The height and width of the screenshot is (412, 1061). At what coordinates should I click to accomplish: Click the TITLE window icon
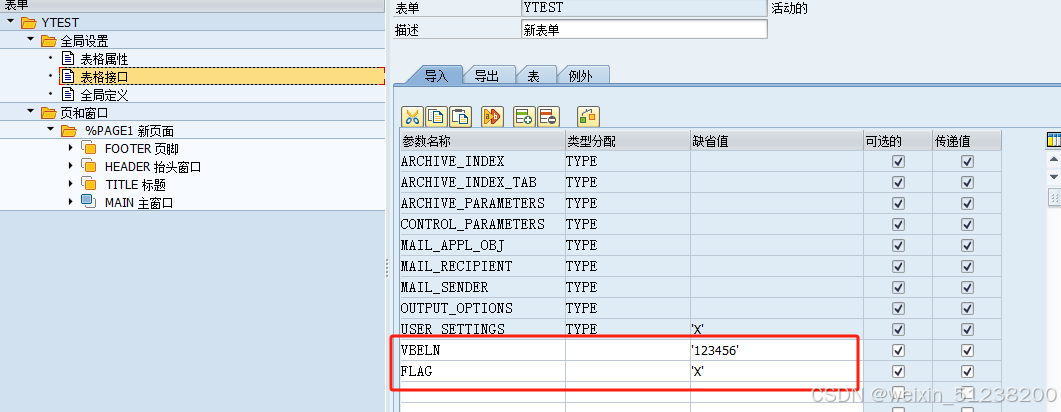pyautogui.click(x=89, y=184)
